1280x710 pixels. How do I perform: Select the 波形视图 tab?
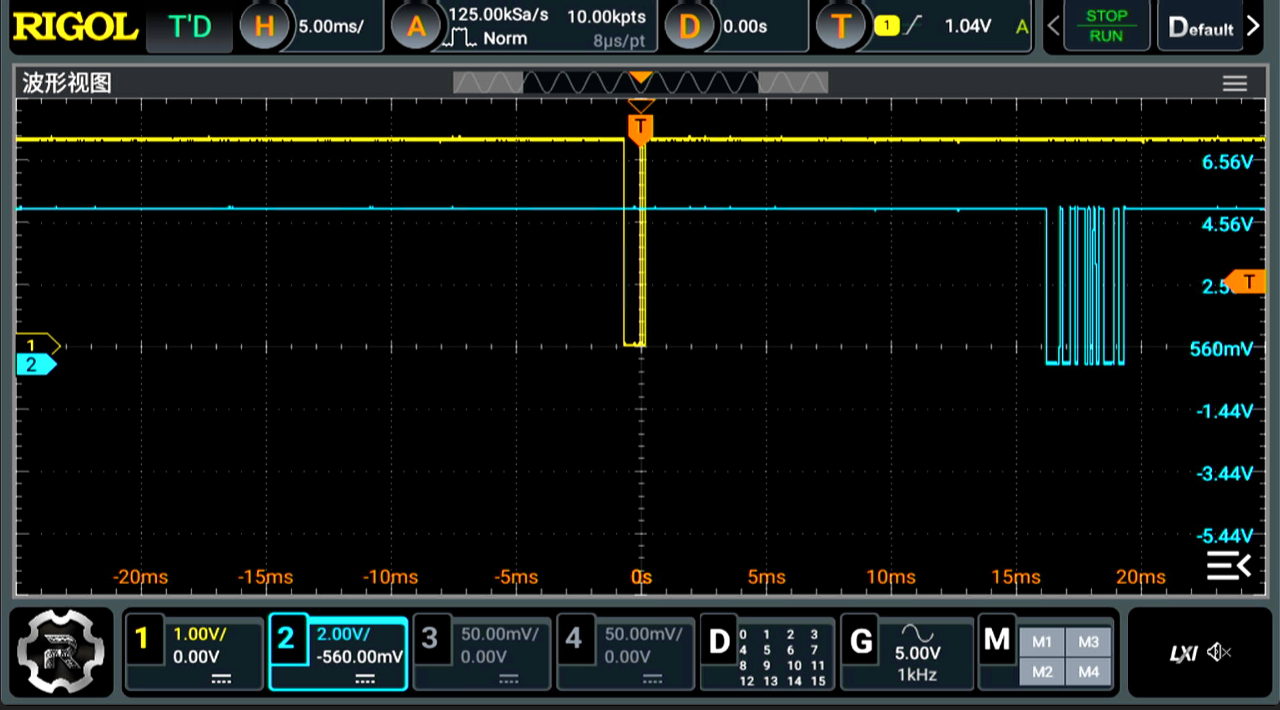(x=66, y=83)
